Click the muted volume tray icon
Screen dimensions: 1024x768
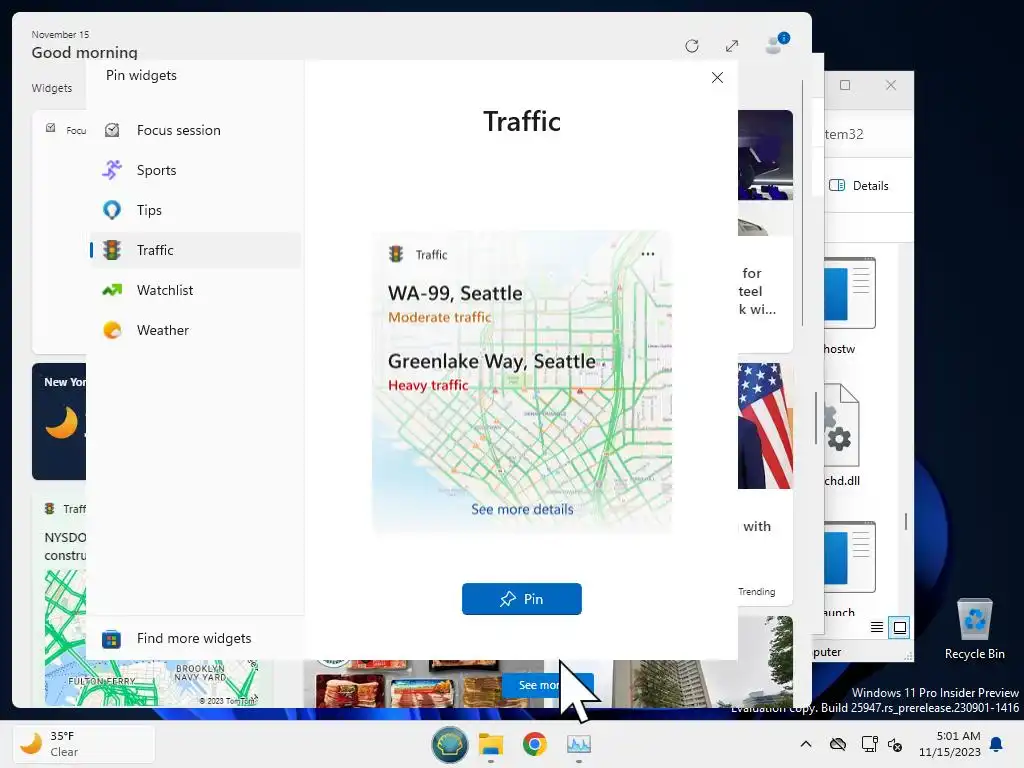point(895,744)
